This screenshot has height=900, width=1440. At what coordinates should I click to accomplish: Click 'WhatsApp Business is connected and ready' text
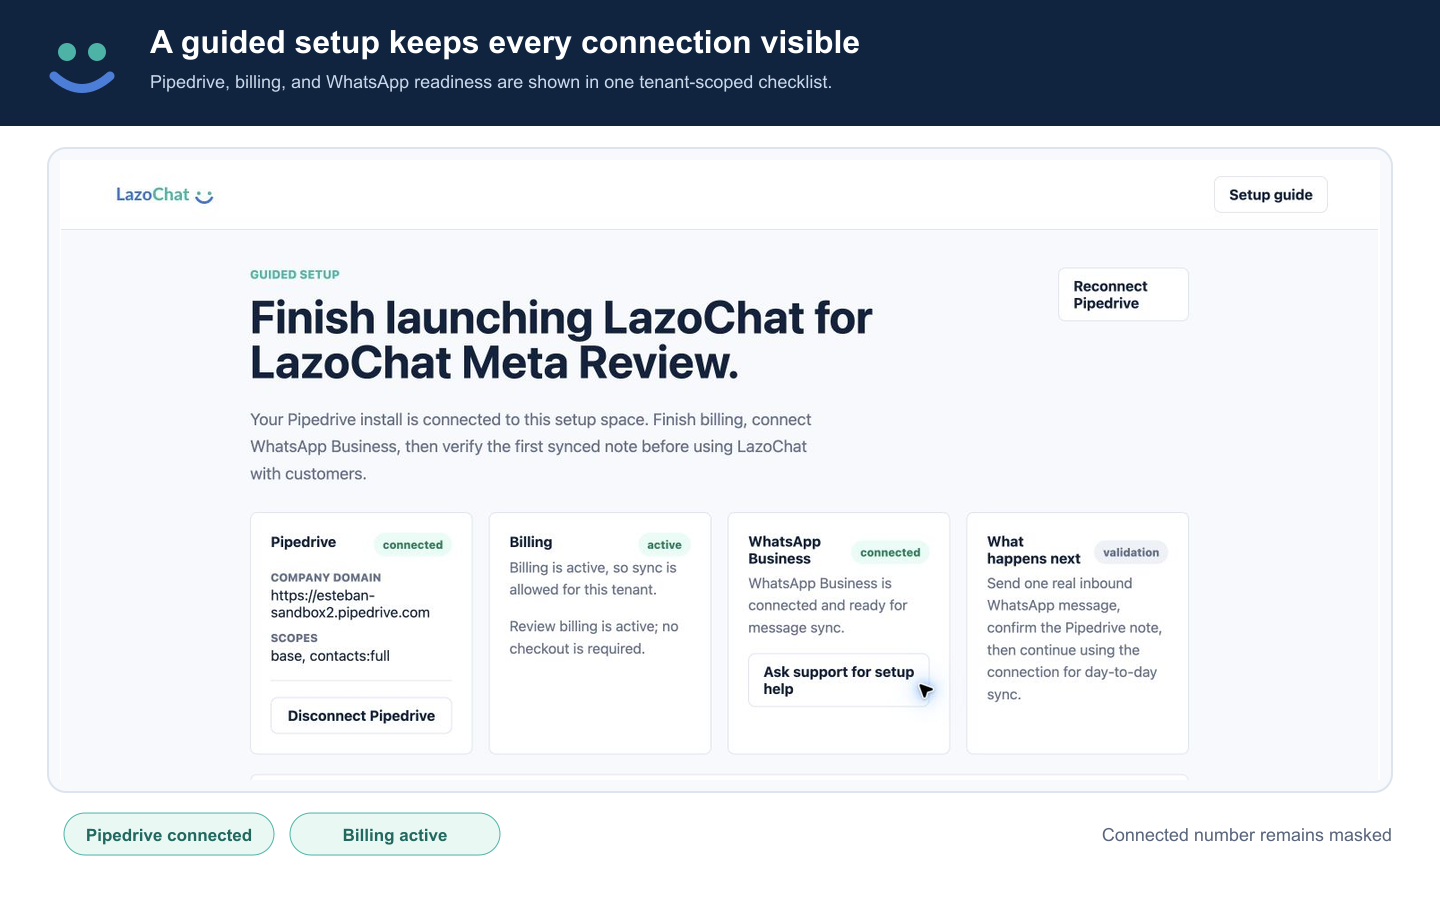828,605
